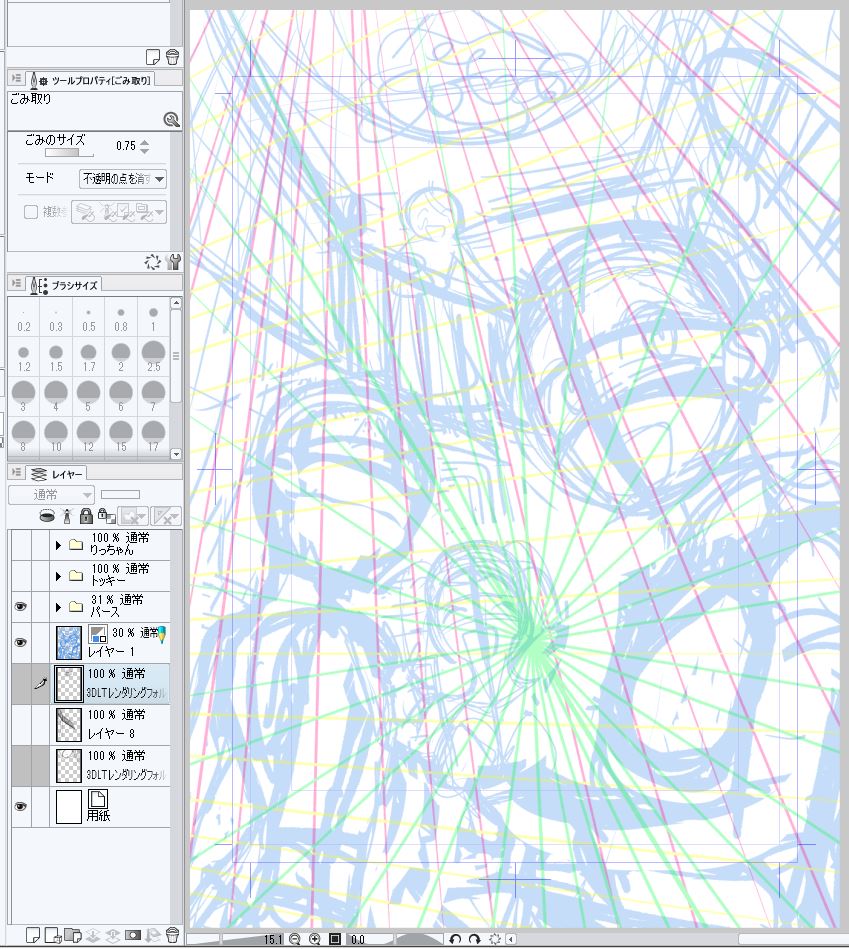This screenshot has height=949, width=849.
Task: Lock layer with padlock icon
Action: 87,516
